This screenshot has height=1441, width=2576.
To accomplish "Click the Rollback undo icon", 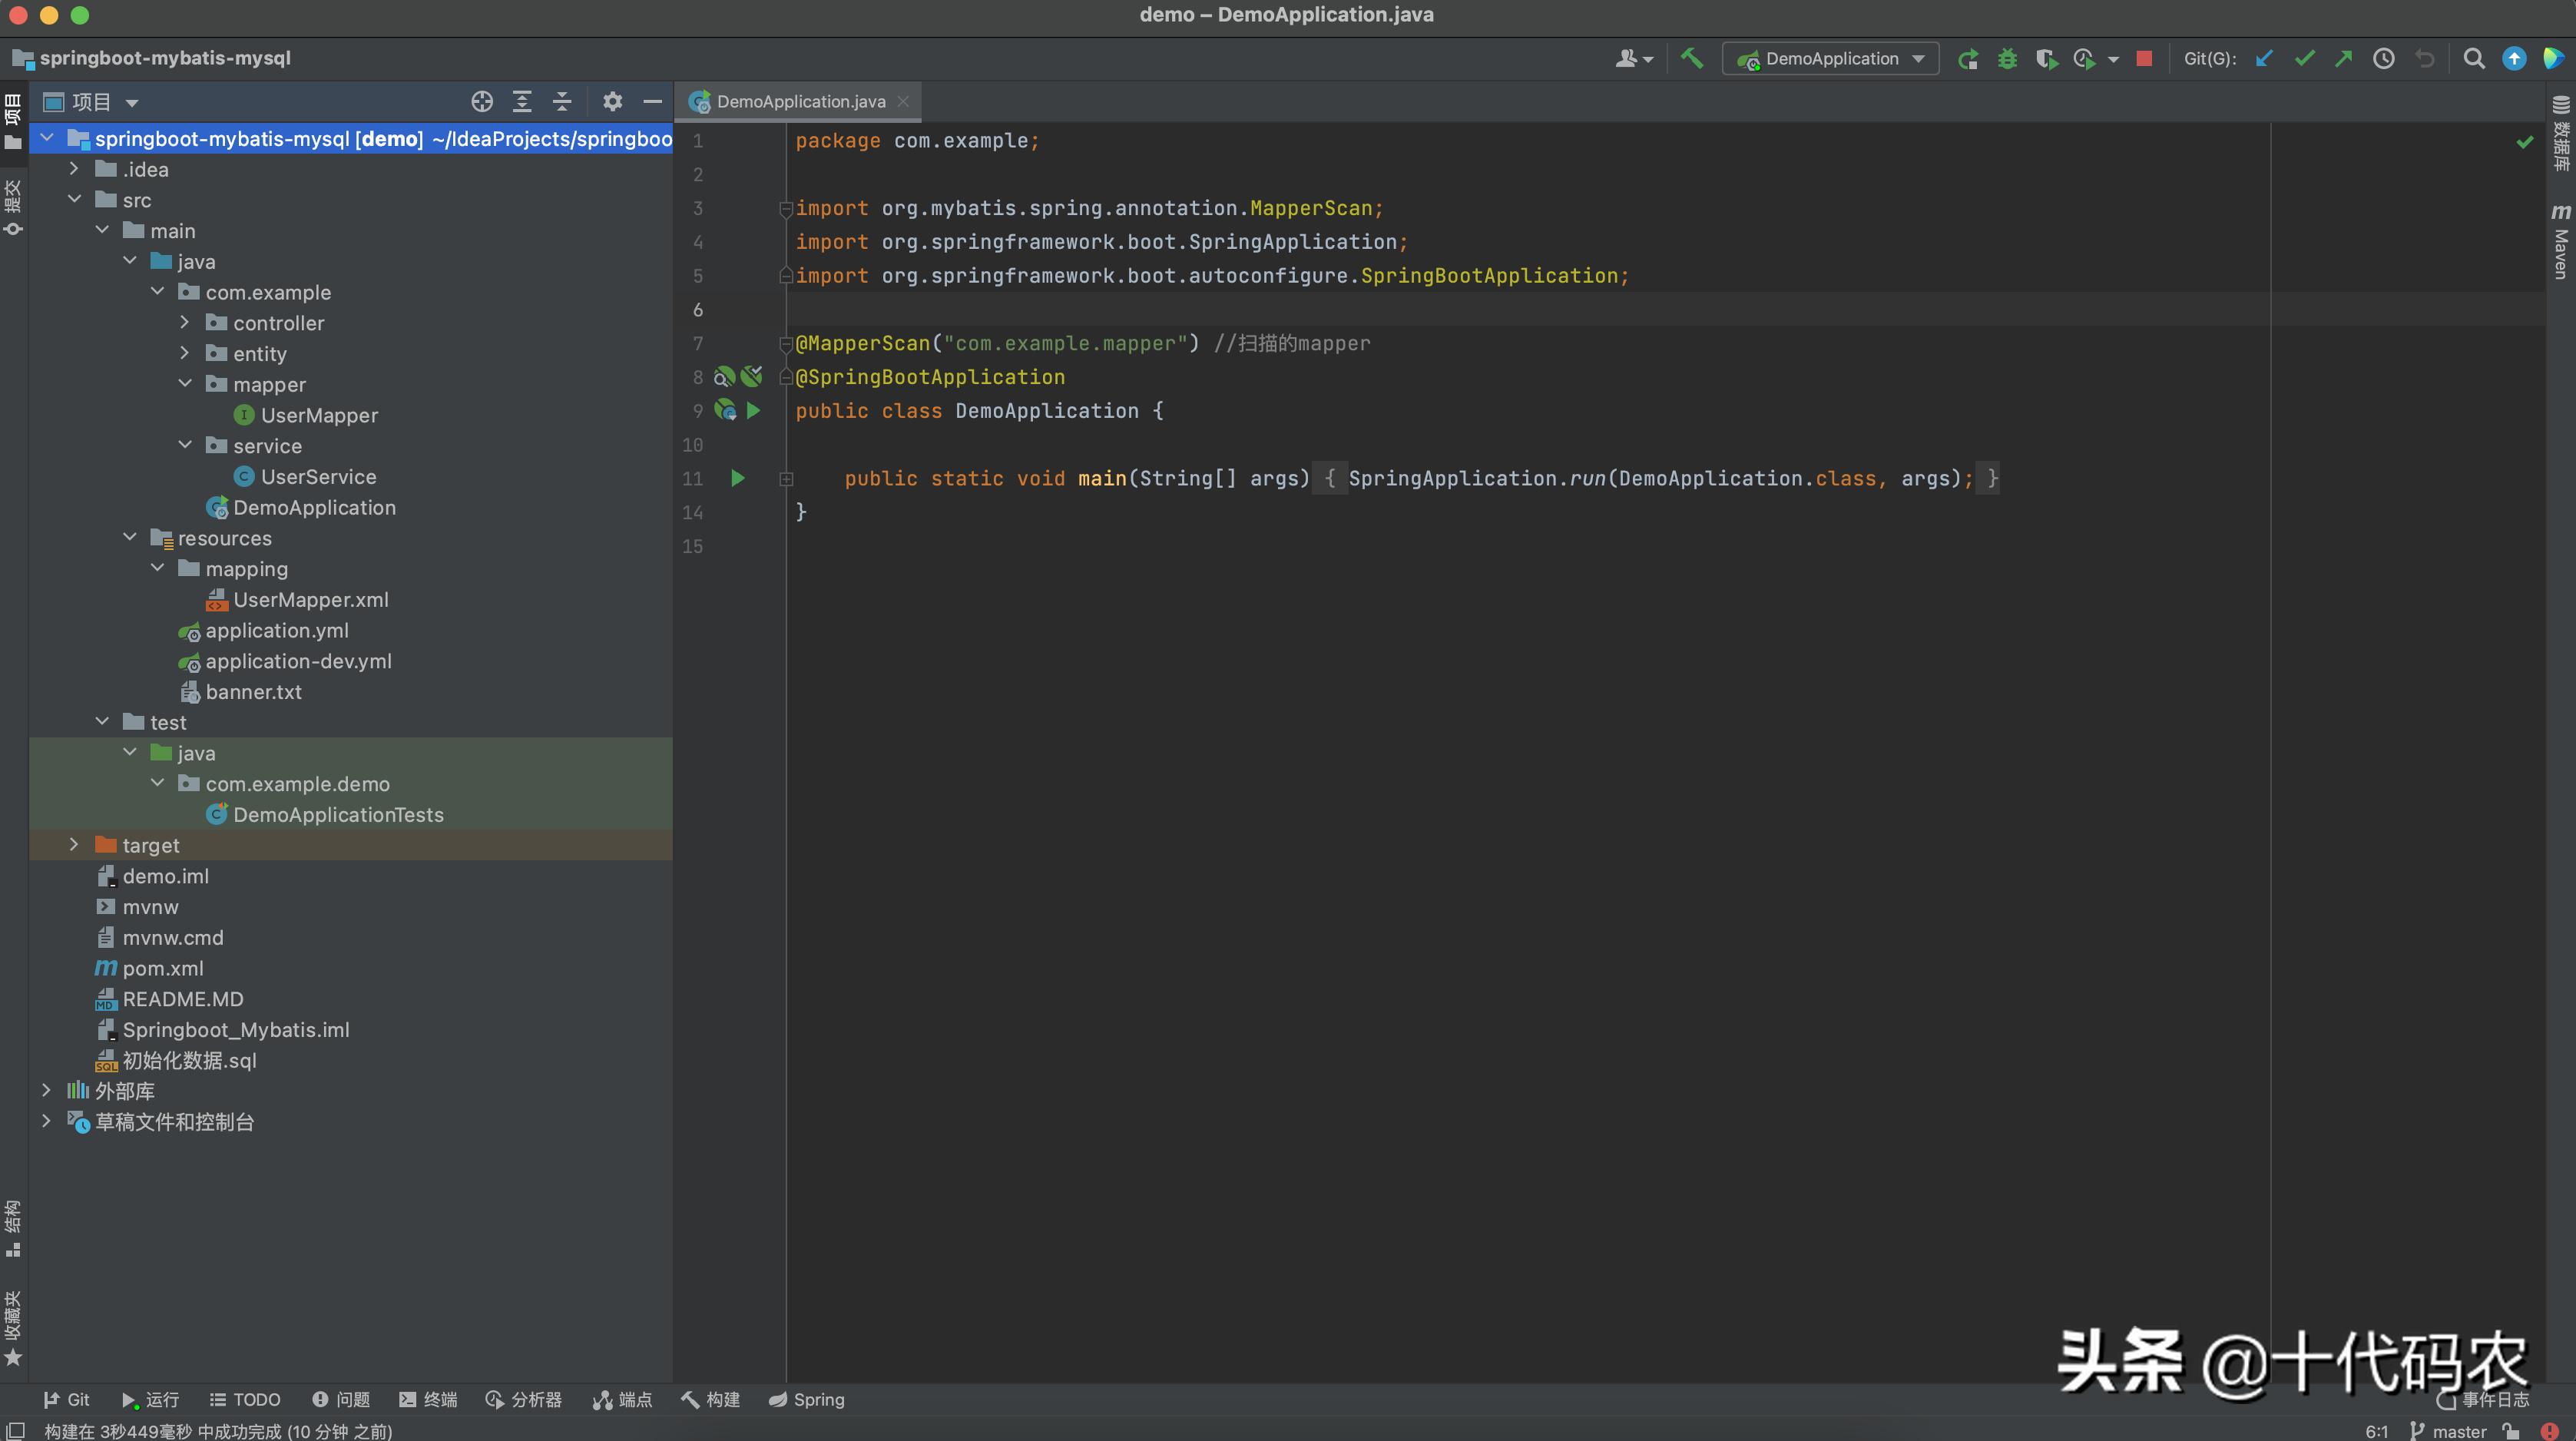I will [x=2424, y=58].
